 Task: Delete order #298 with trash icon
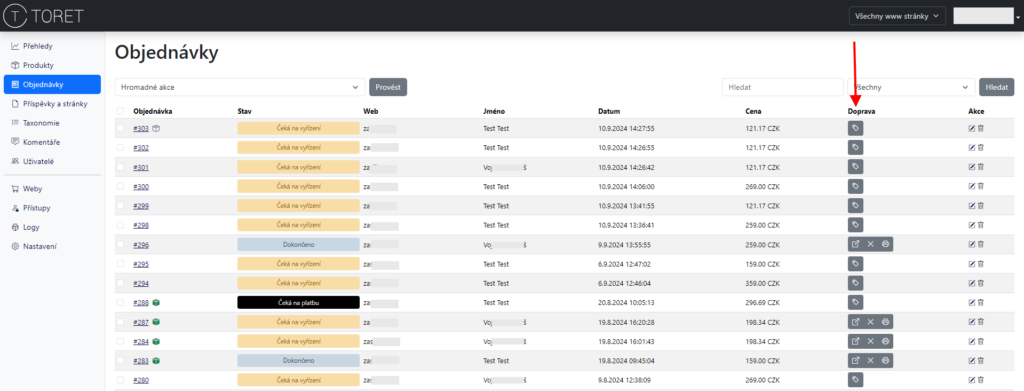click(981, 225)
